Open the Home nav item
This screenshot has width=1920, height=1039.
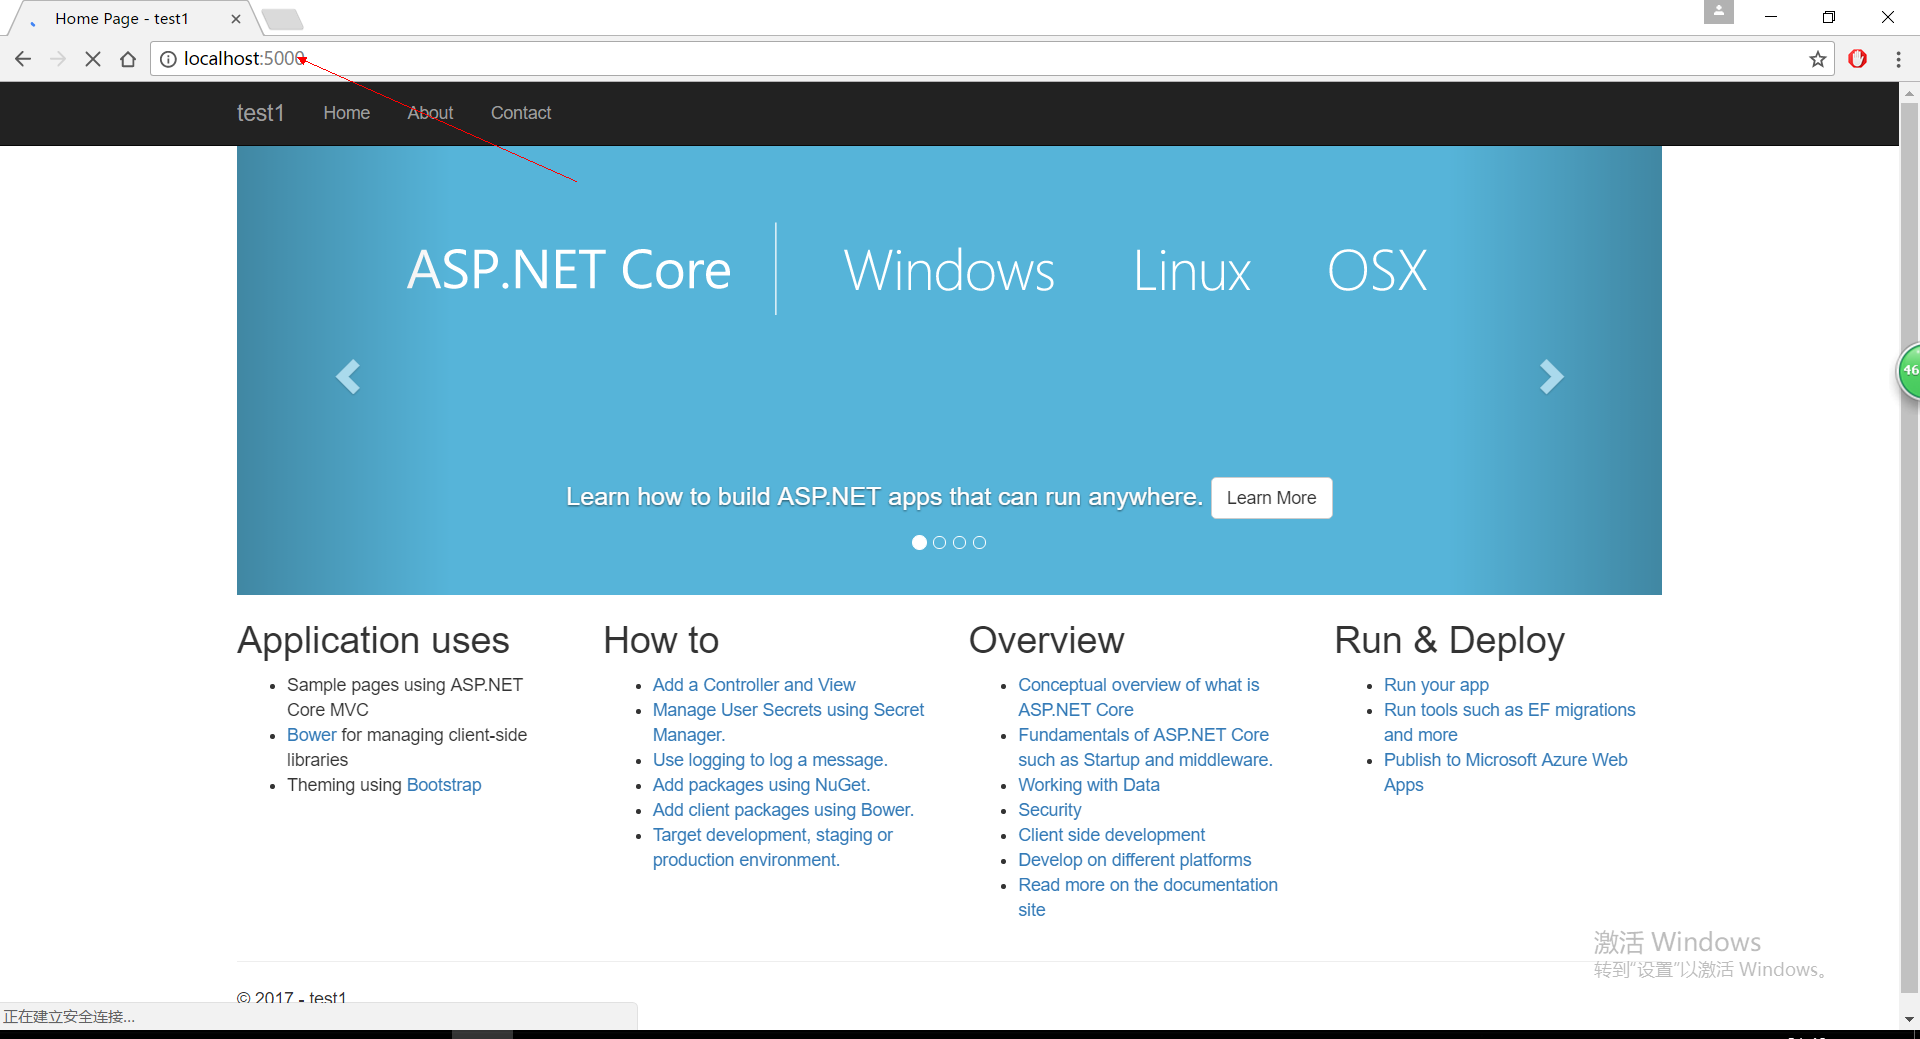pyautogui.click(x=346, y=113)
